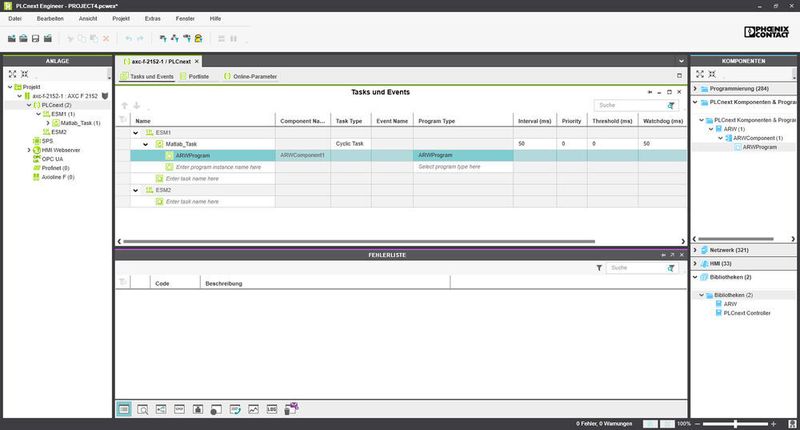
Task: Click expand-all icon in KOMPONENTEN panel
Action: [700, 74]
